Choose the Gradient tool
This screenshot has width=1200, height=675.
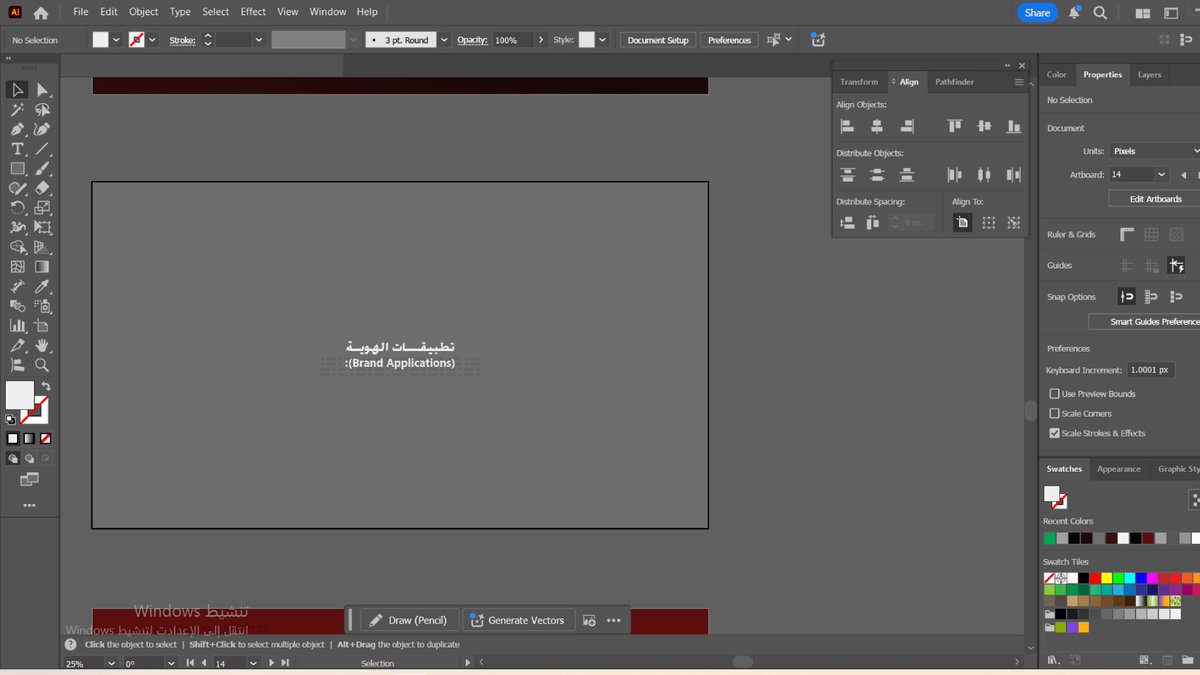click(42, 267)
